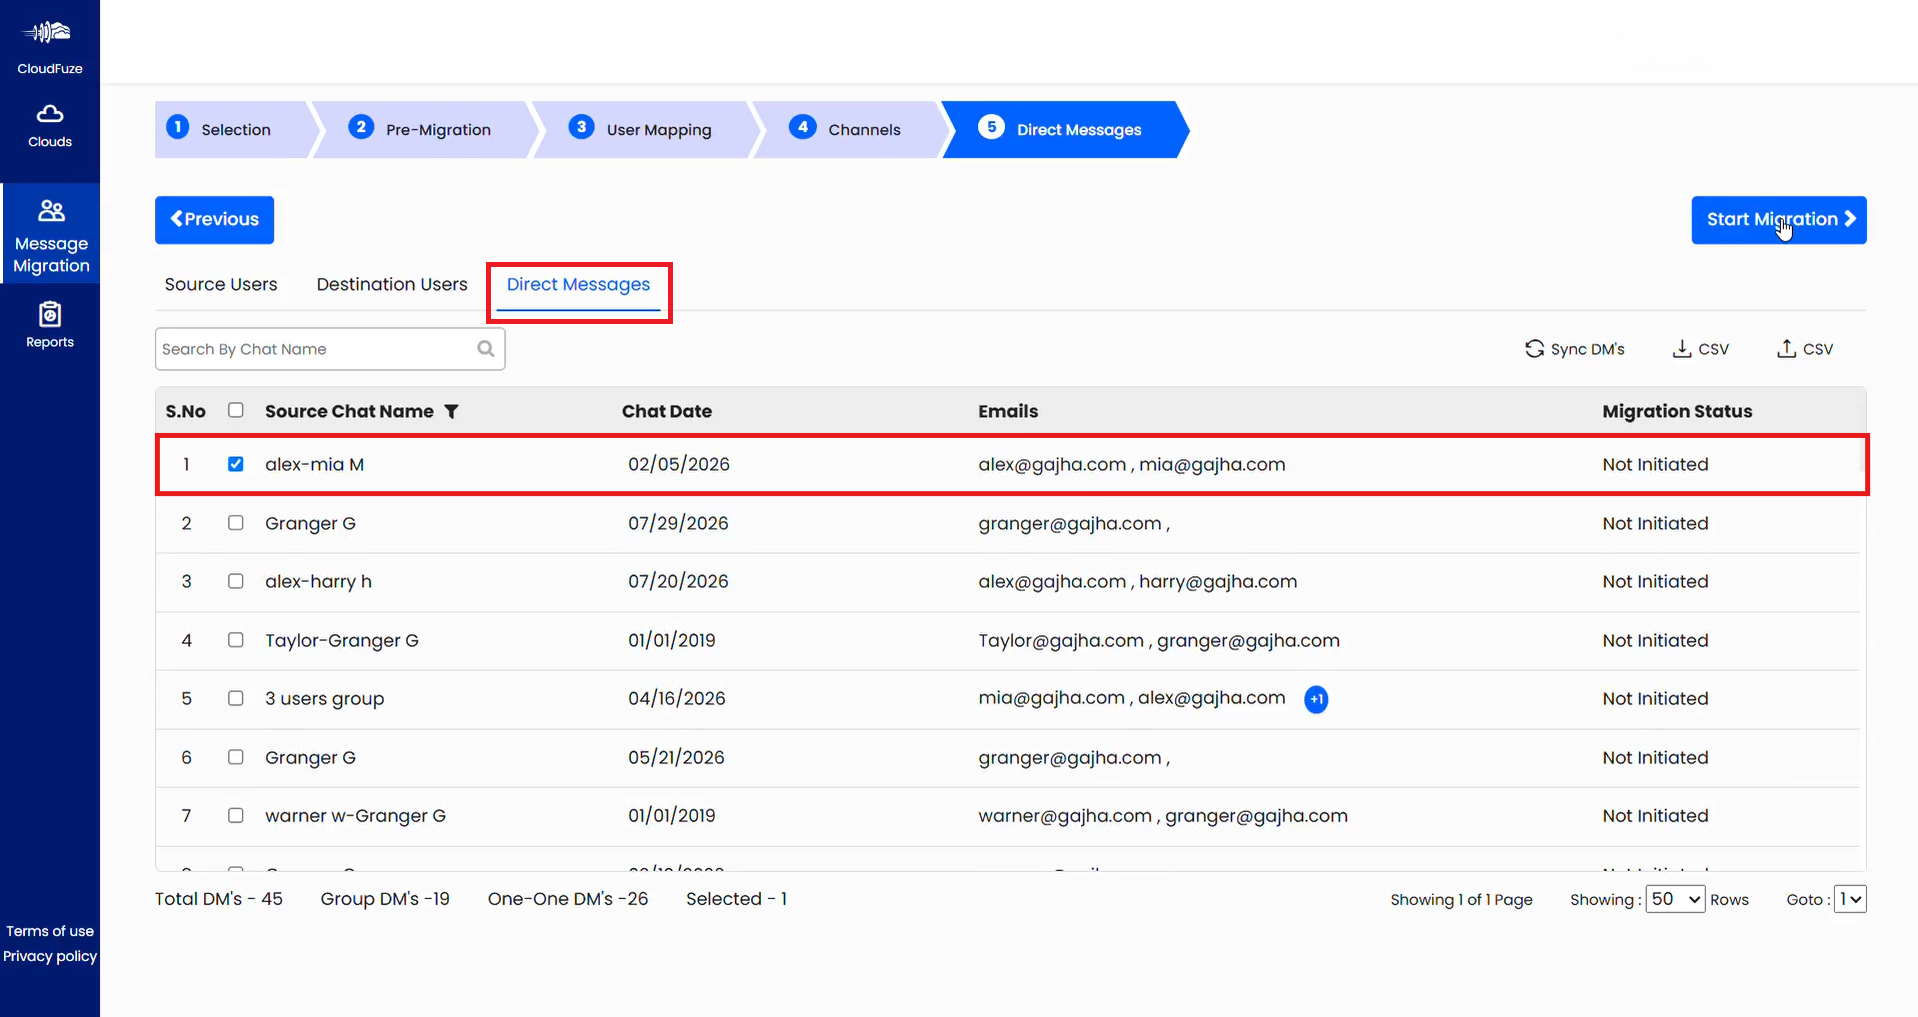Go to step 3 User Mapping
Screen dimensions: 1918x1017
pyautogui.click(x=648, y=129)
